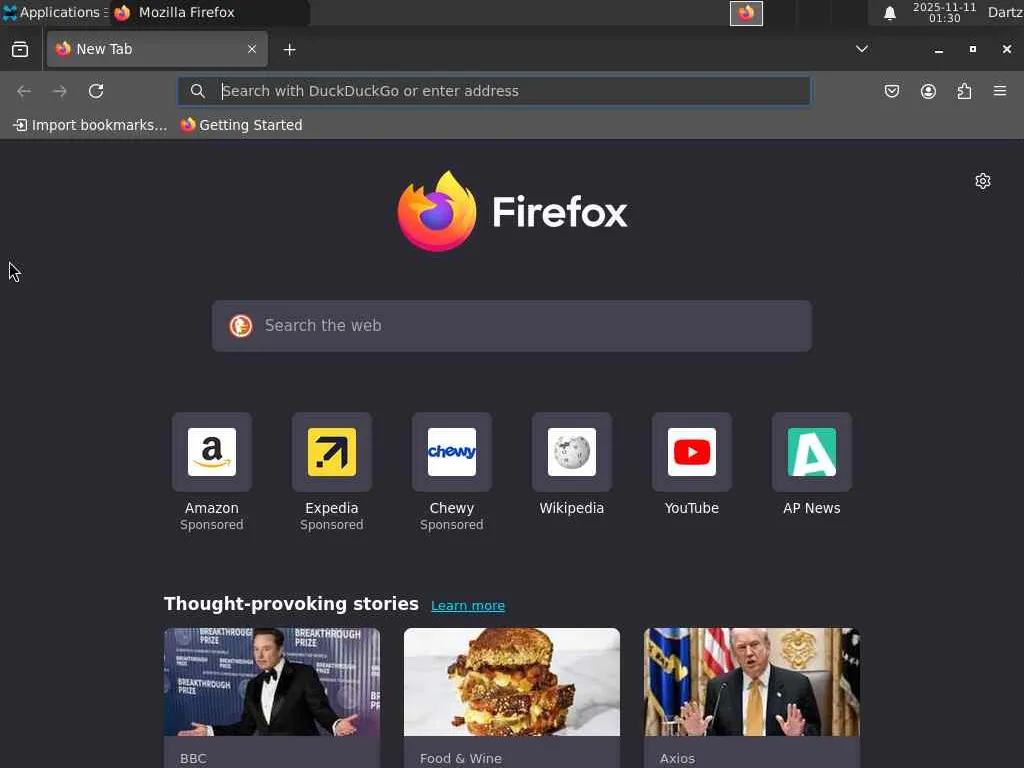Screen dimensions: 1024x768
Task: Click the Learn more link
Action: [x=468, y=605]
